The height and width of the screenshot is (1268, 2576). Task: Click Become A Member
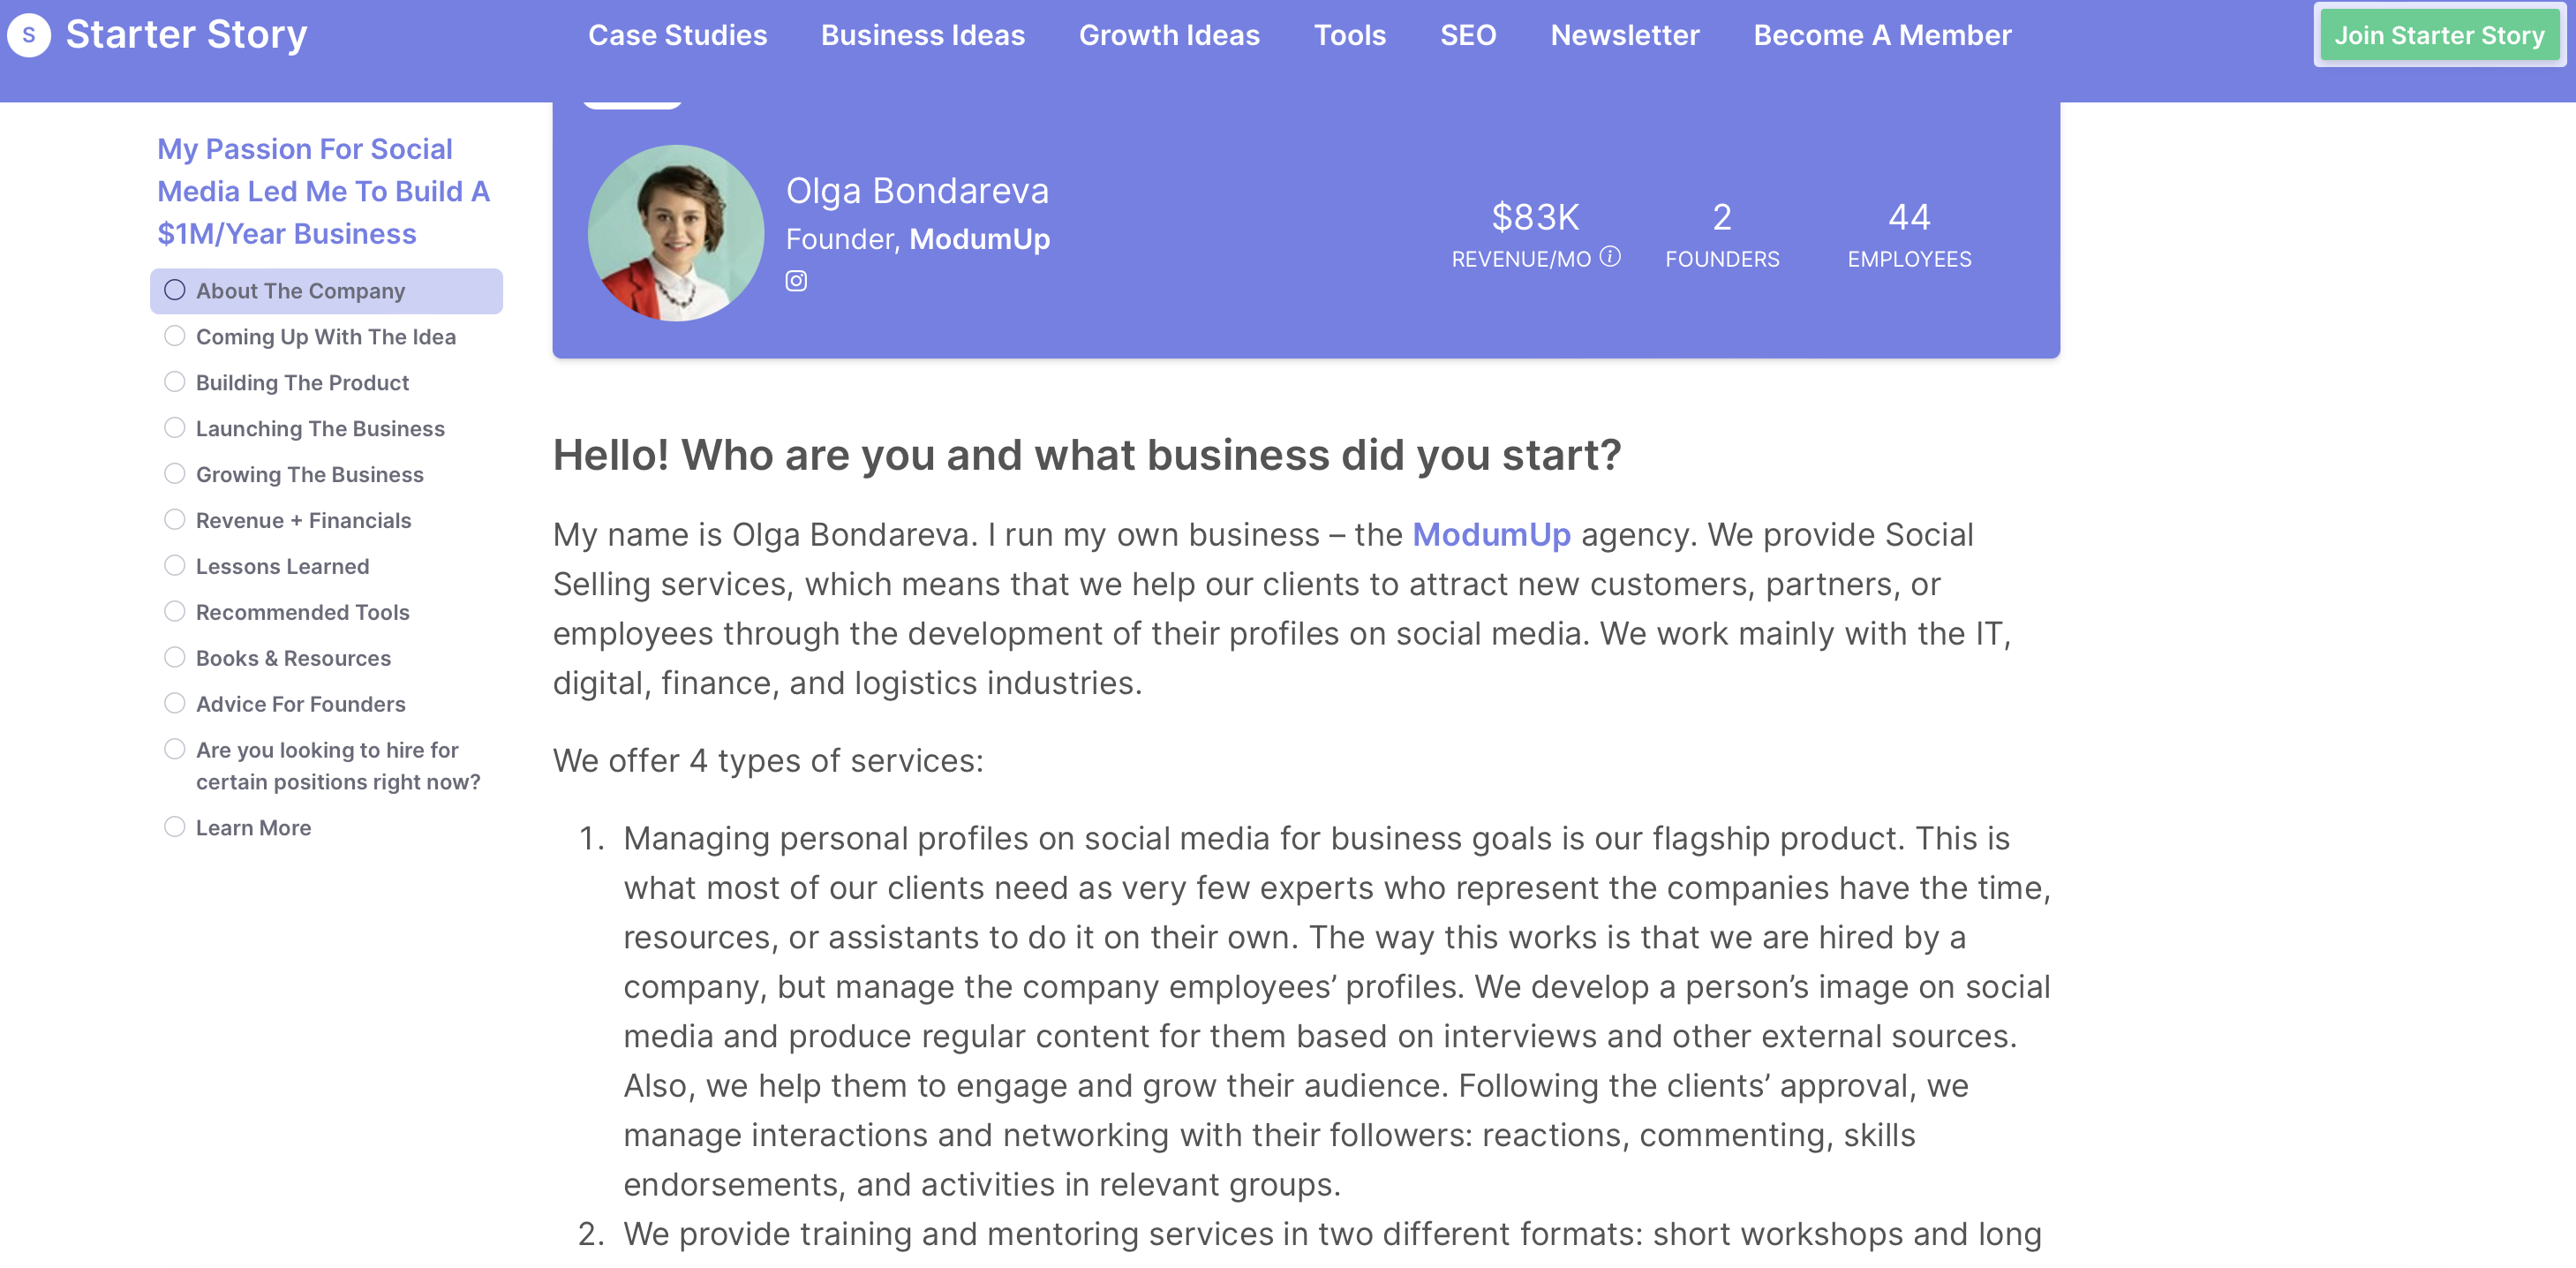(1883, 35)
